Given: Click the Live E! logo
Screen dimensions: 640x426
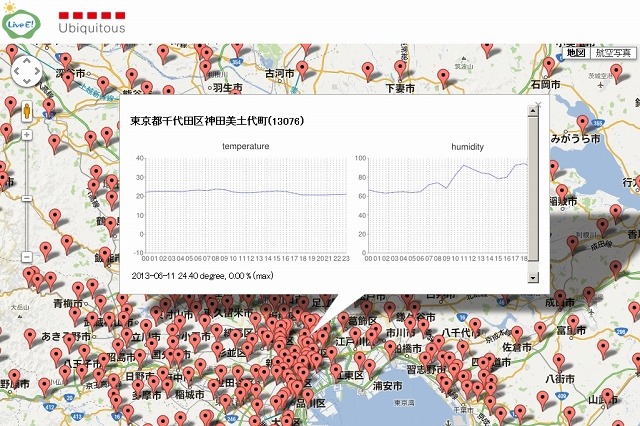Looking at the screenshot, I should click(x=22, y=21).
